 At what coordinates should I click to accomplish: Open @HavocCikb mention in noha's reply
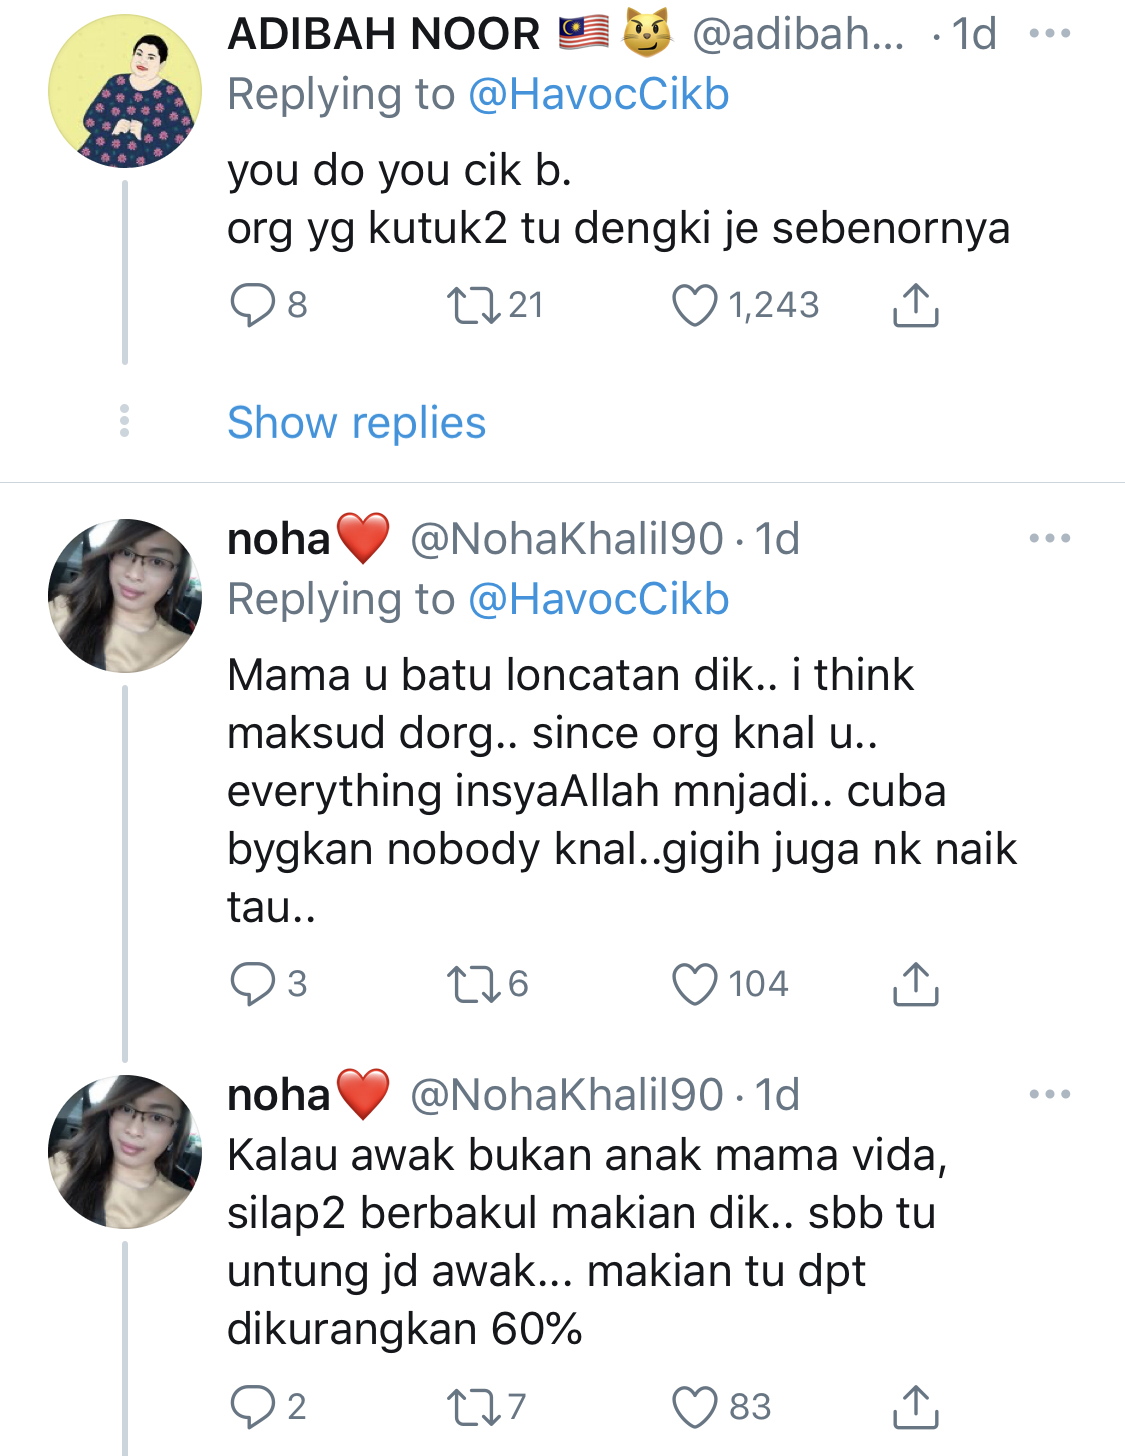point(598,600)
